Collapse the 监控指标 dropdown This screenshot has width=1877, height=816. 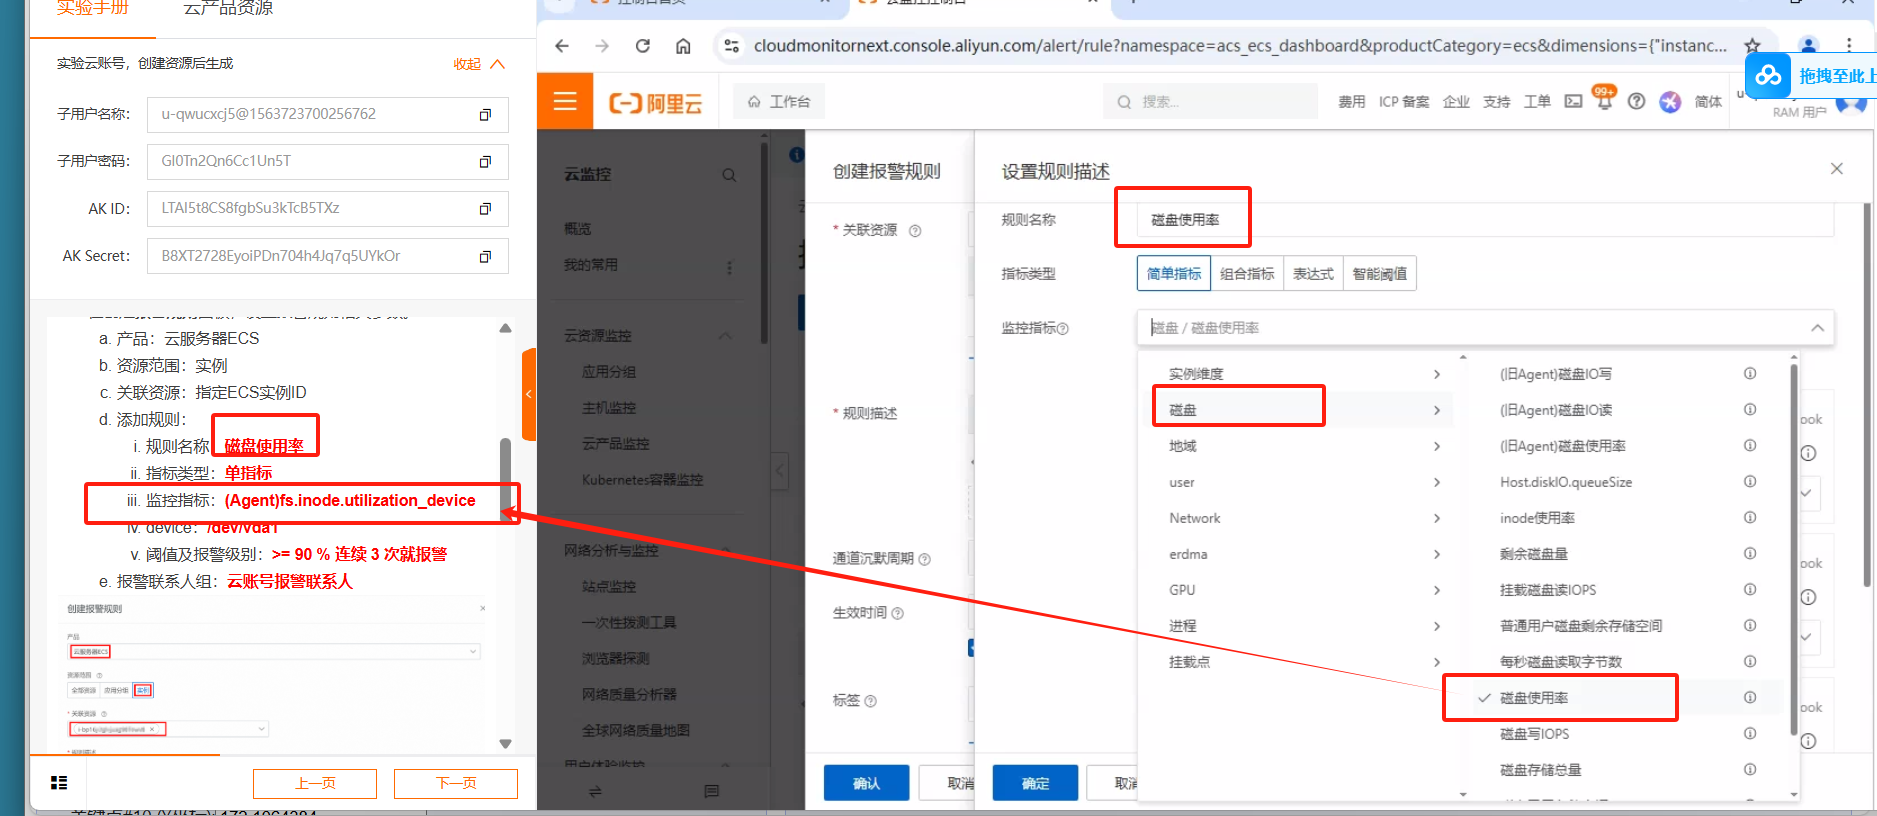[x=1817, y=328]
